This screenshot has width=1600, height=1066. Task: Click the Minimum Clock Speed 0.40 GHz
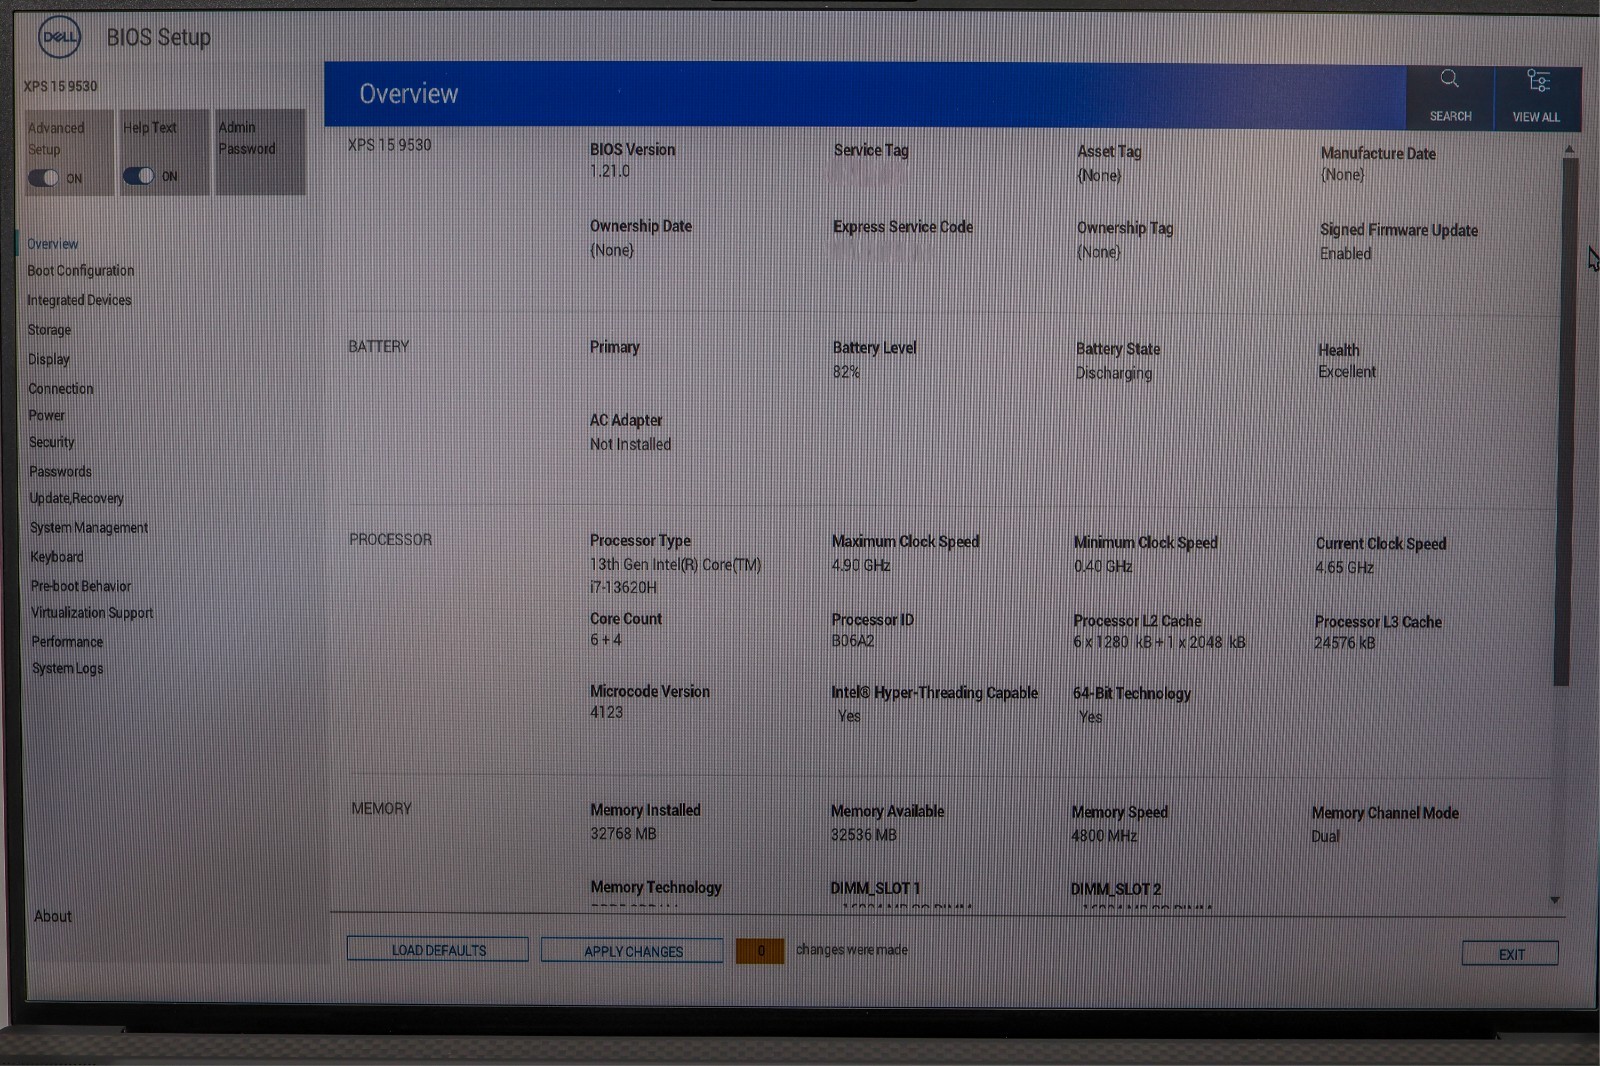(1103, 567)
